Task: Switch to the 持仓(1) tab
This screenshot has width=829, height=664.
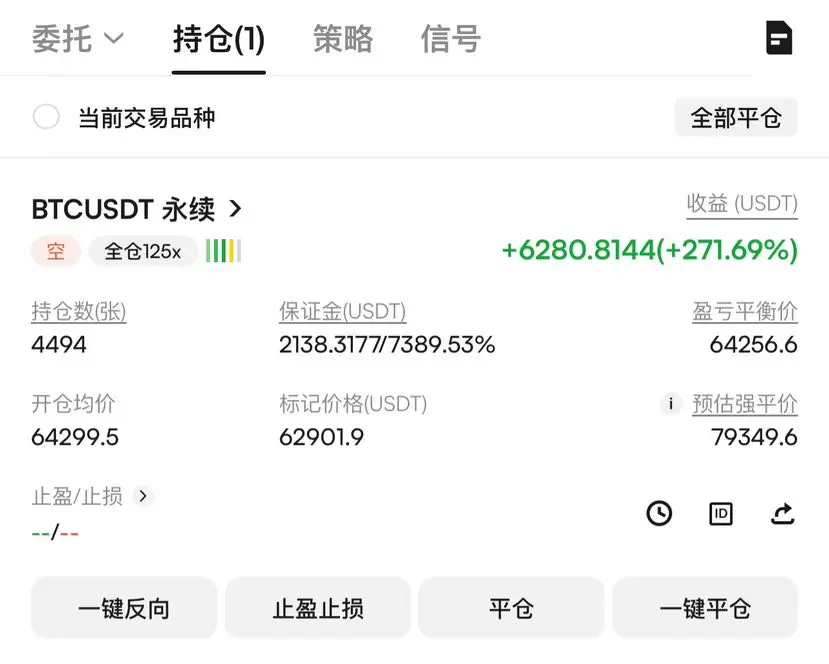Action: (x=219, y=40)
